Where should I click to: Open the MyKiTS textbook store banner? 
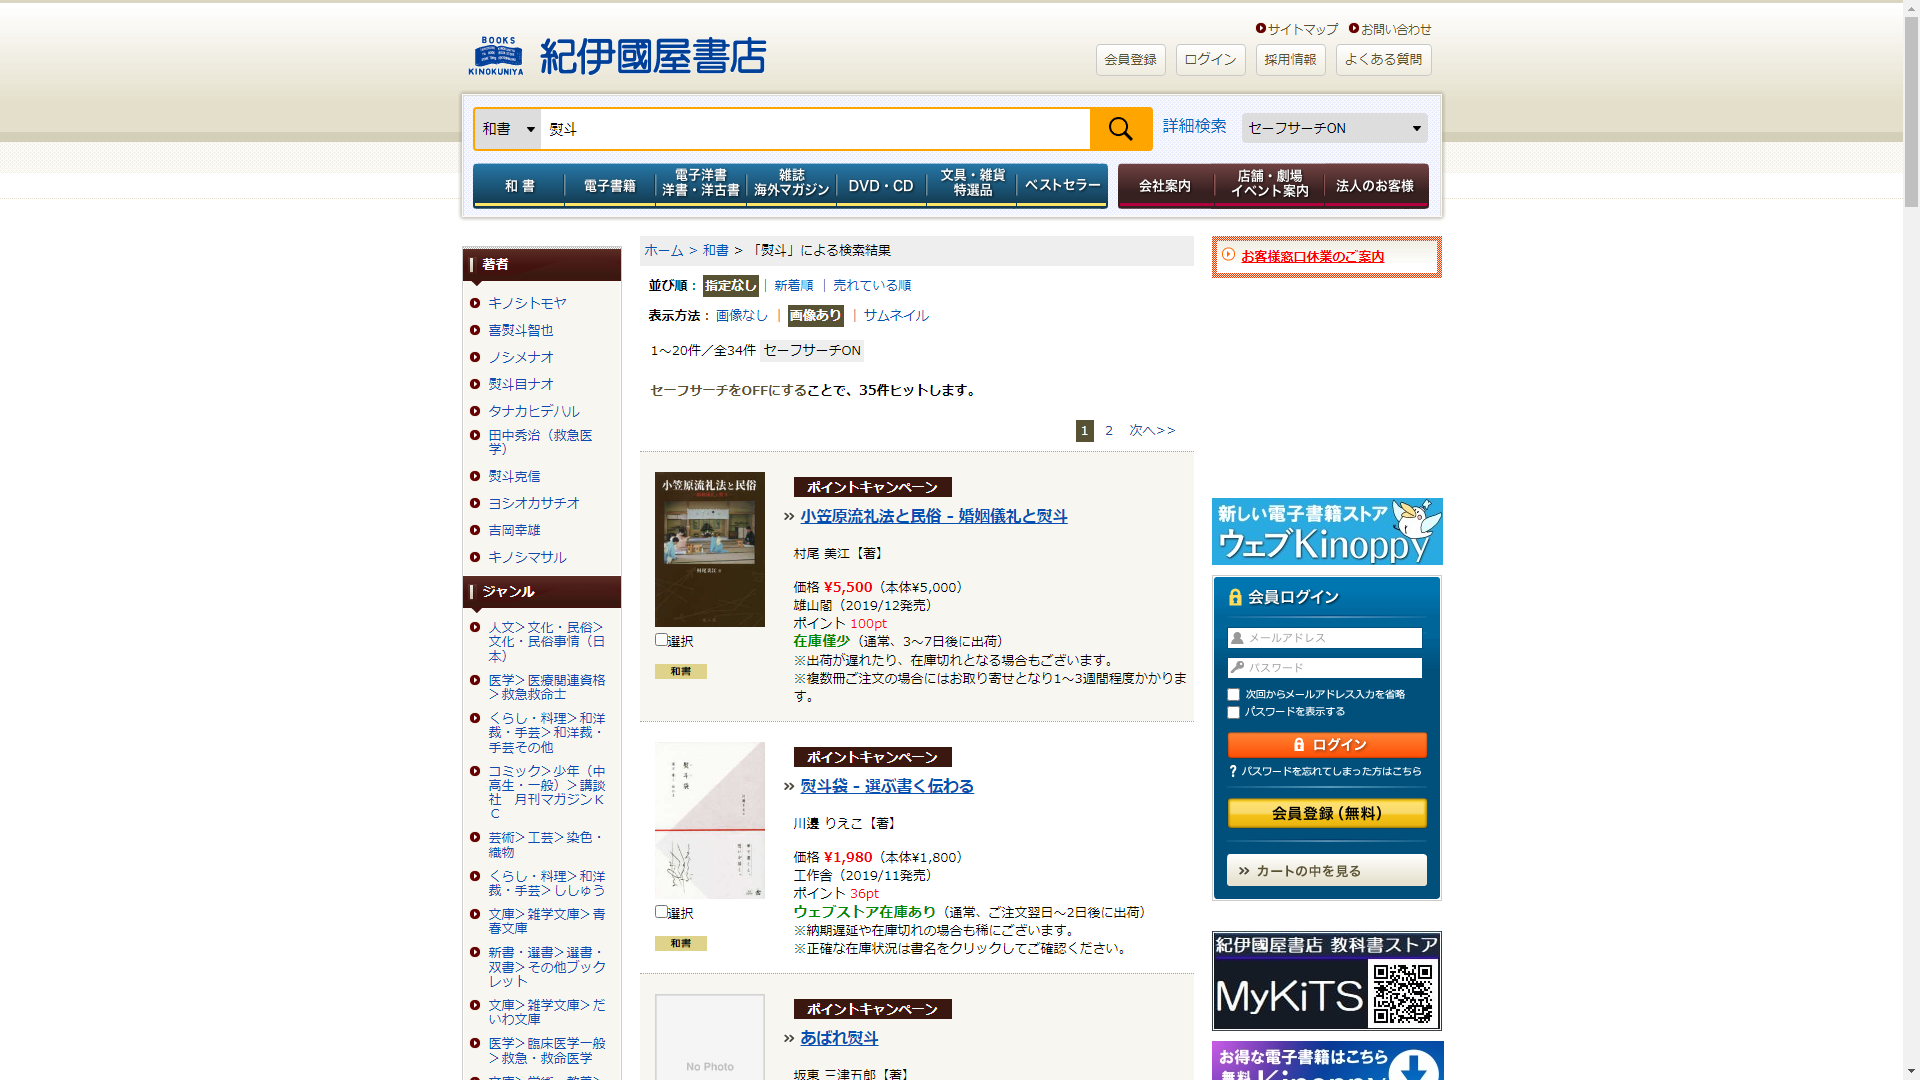[1327, 981]
